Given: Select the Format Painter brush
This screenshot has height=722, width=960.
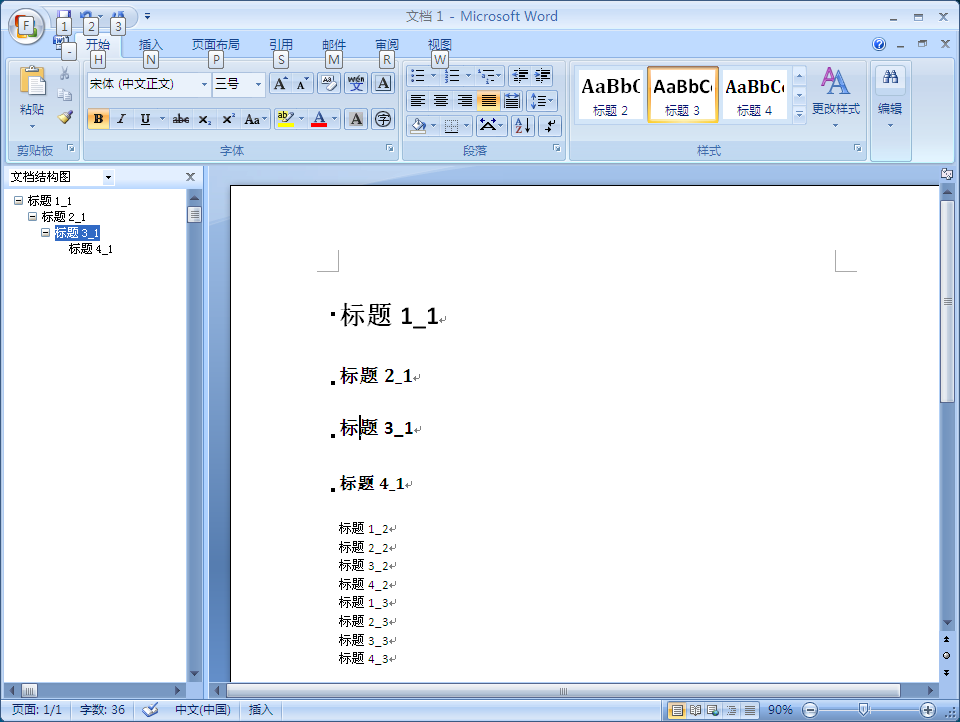Looking at the screenshot, I should coord(65,117).
